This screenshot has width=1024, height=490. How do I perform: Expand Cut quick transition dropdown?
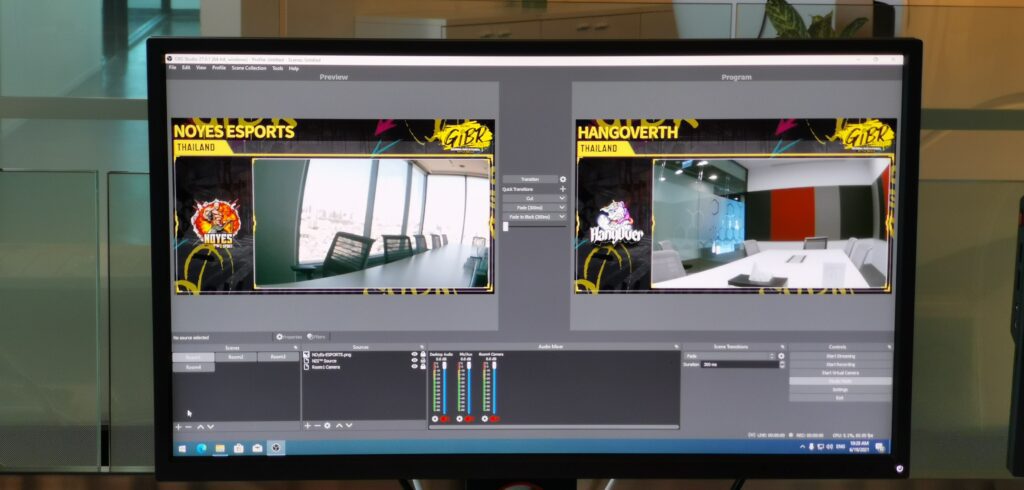(x=562, y=198)
